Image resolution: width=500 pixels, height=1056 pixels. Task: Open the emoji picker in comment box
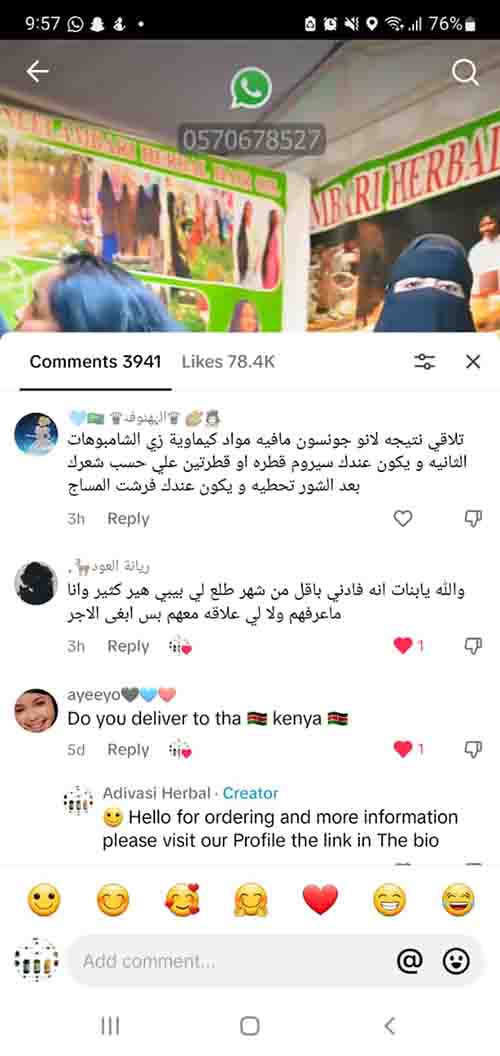[456, 962]
